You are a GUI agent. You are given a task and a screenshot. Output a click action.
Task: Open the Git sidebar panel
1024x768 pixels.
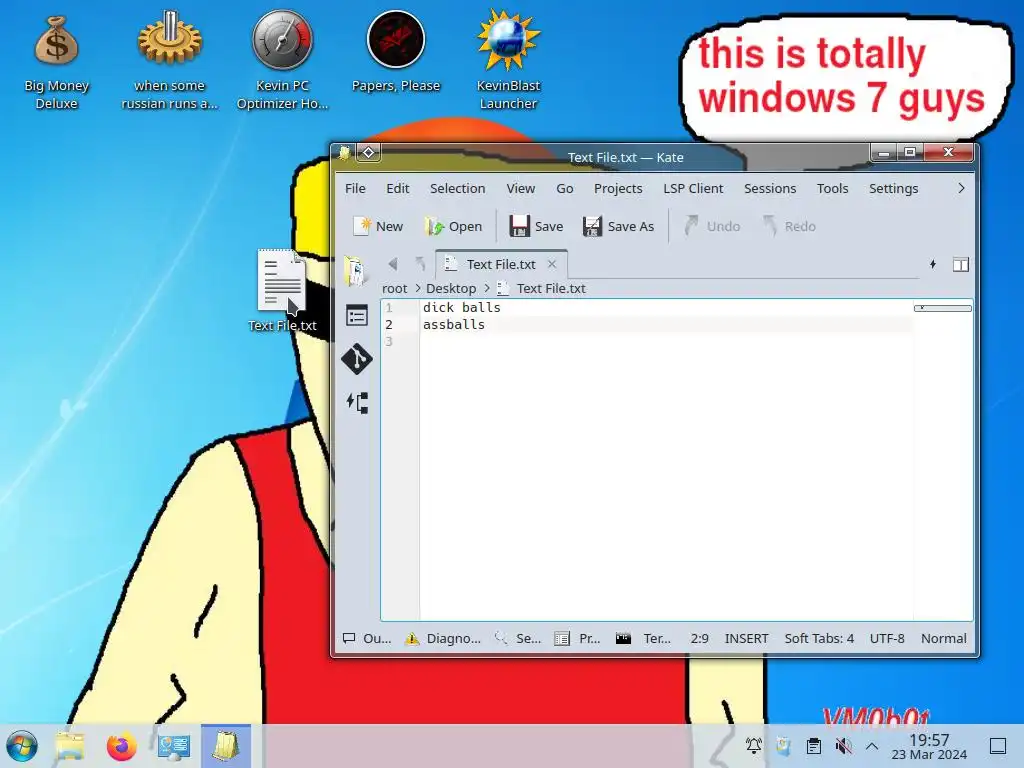(x=357, y=359)
